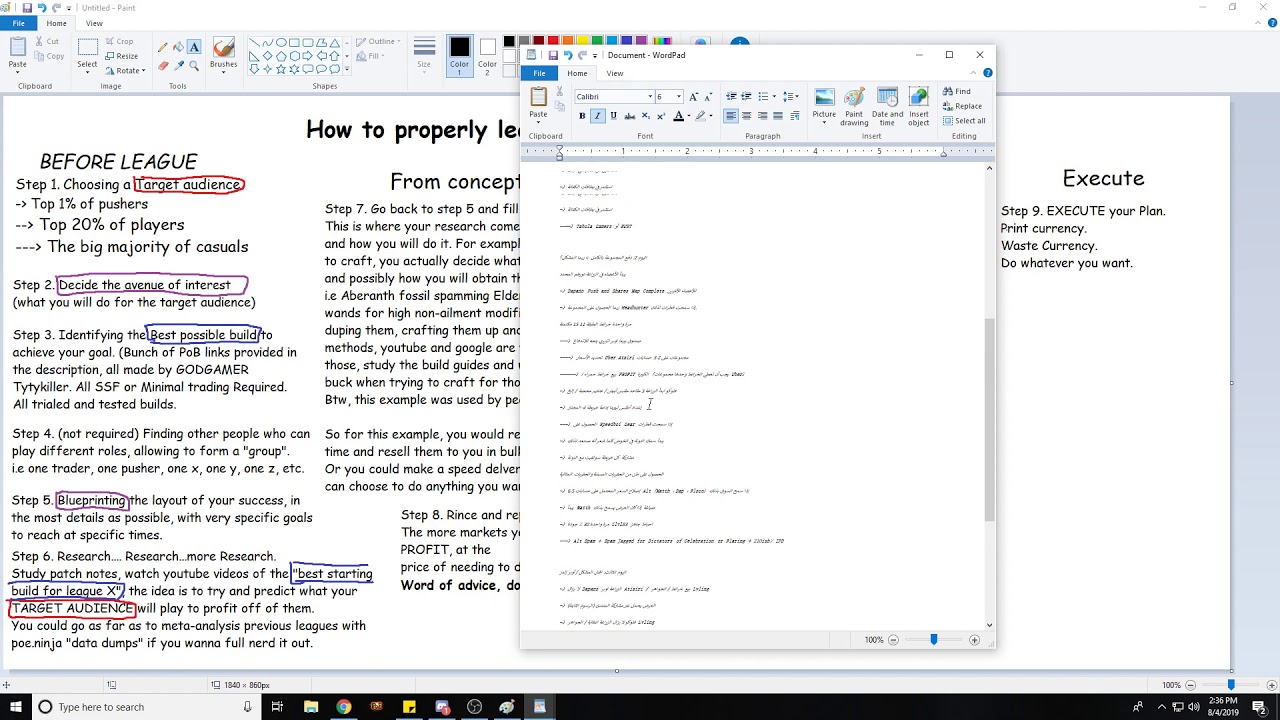The height and width of the screenshot is (720, 1280).
Task: Click Insert object in WordPad
Action: (x=919, y=106)
